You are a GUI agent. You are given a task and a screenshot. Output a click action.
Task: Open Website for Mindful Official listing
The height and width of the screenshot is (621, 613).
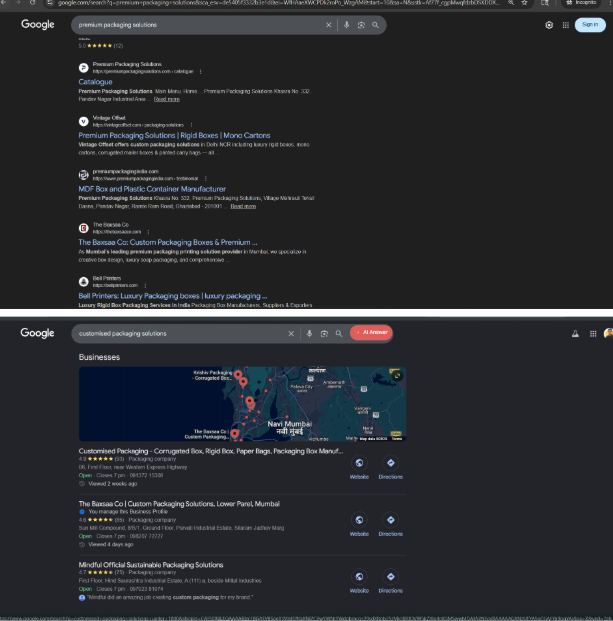click(x=359, y=581)
